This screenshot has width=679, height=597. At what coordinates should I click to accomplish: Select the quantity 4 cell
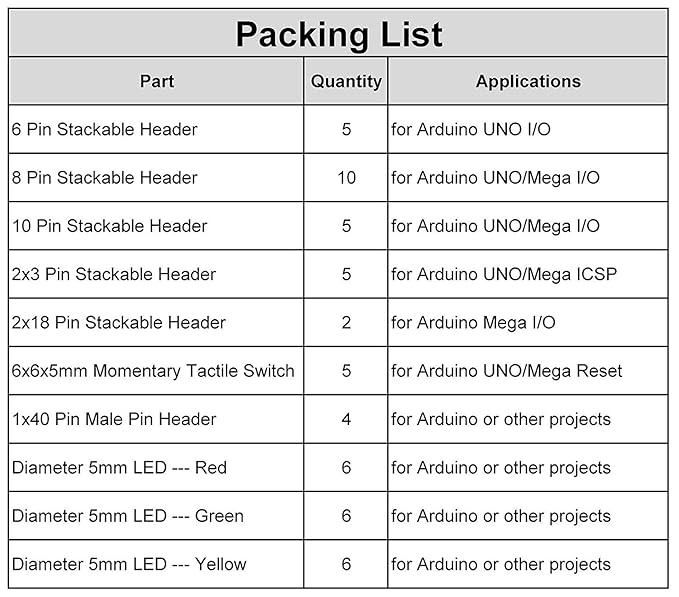click(346, 419)
